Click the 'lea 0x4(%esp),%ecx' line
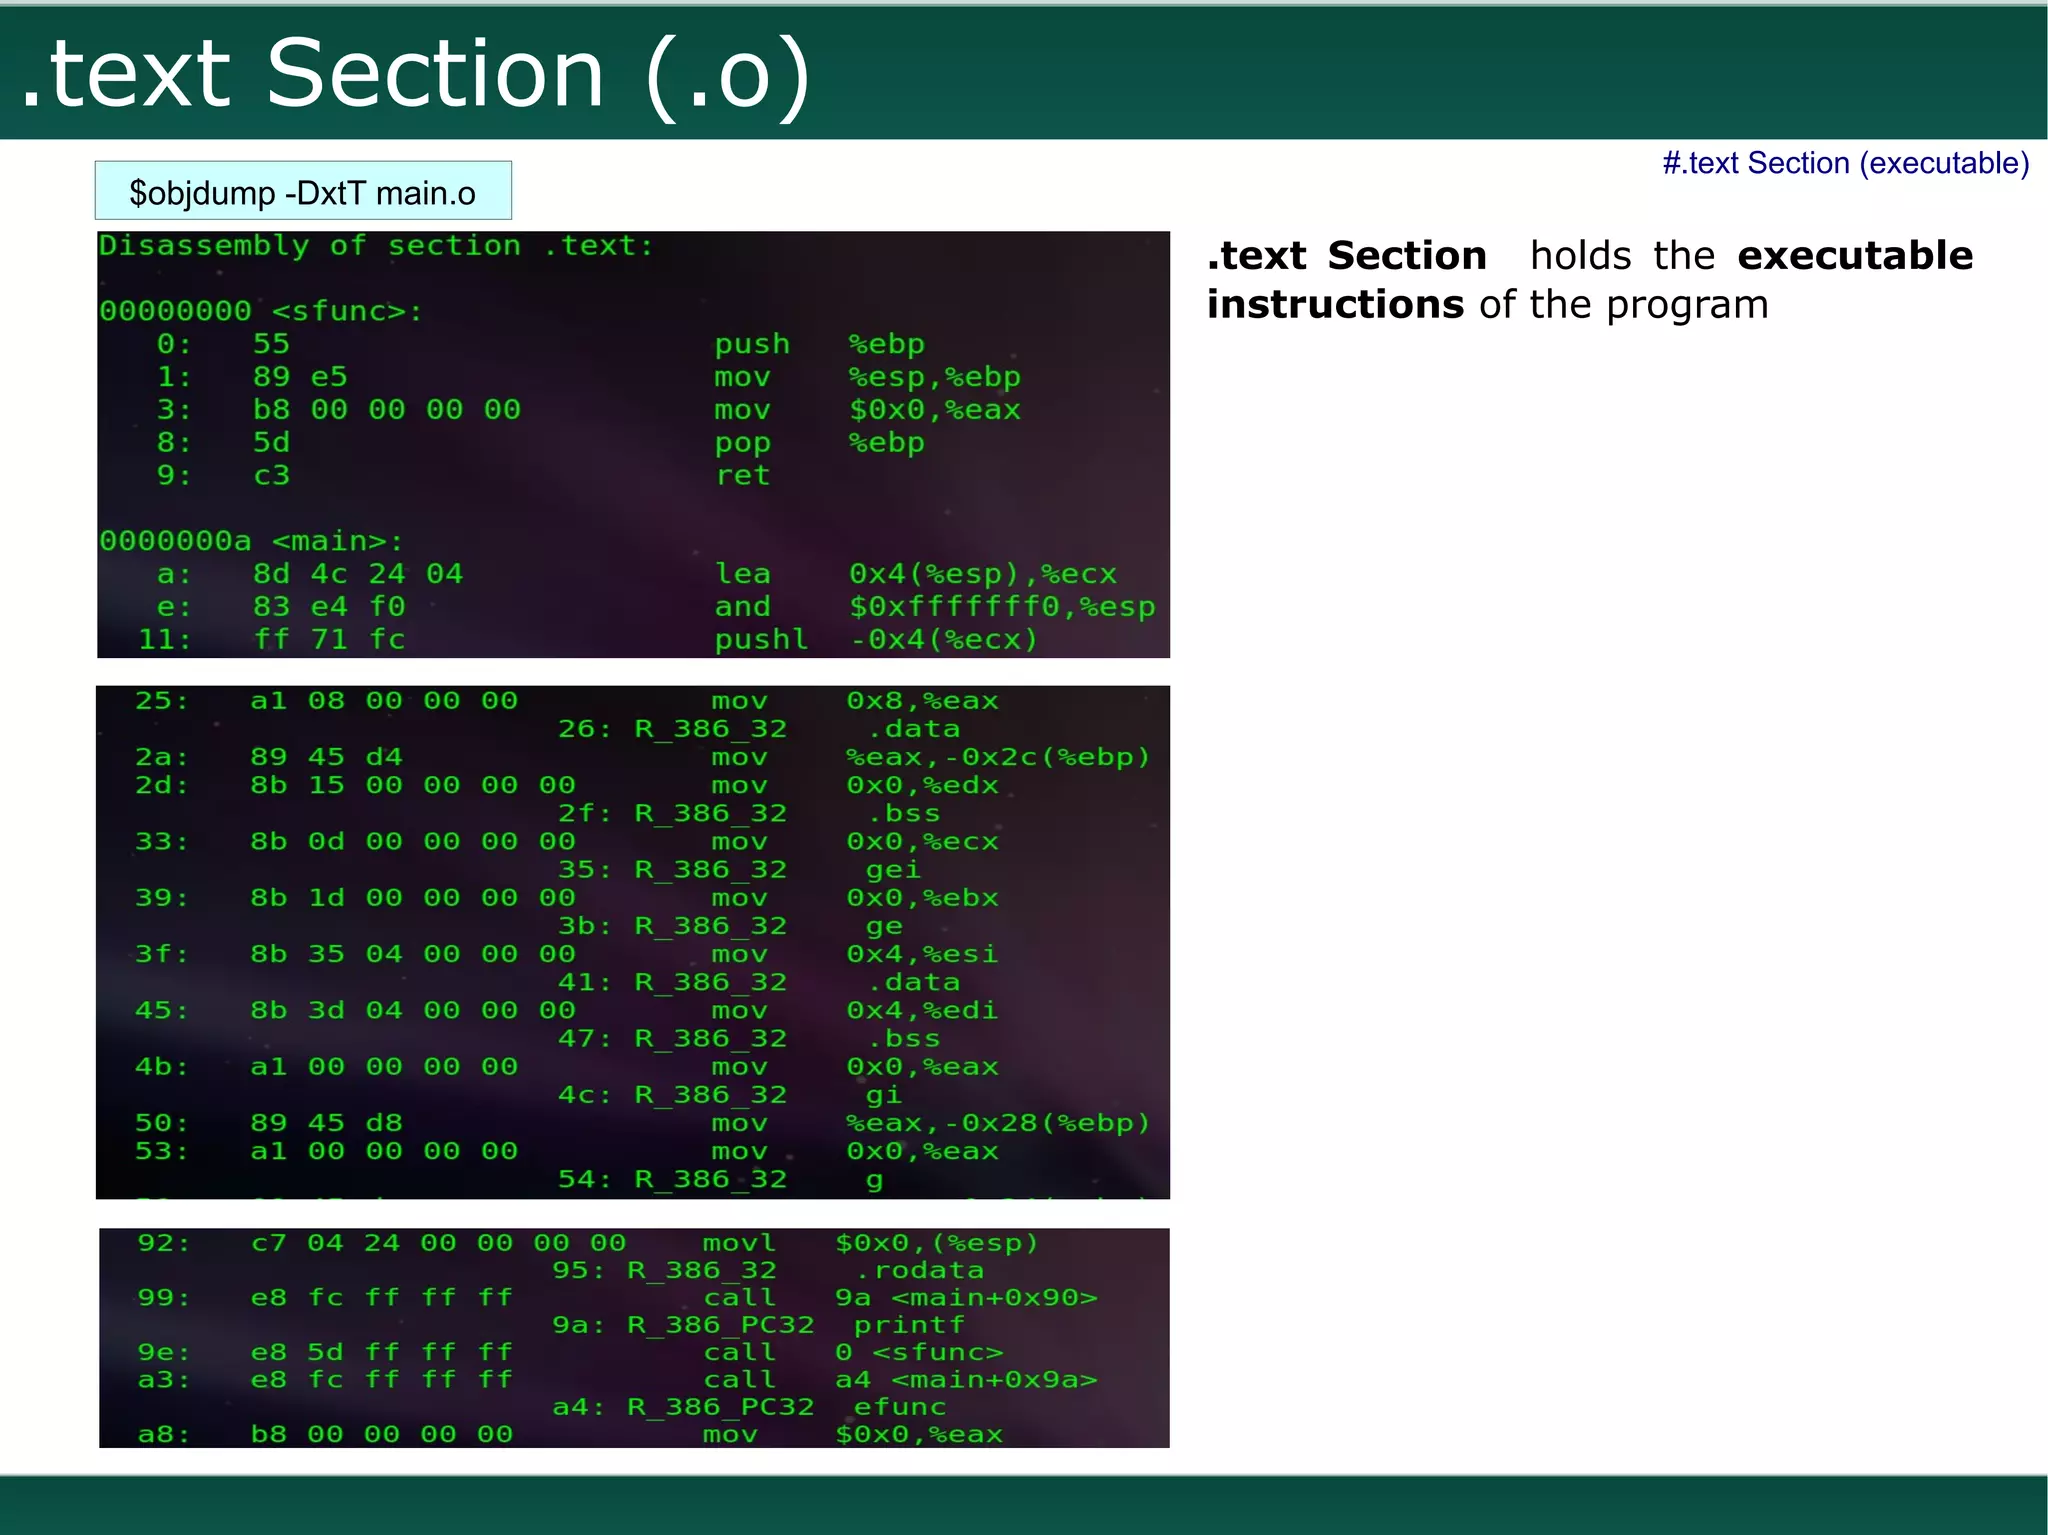 pyautogui.click(x=636, y=574)
